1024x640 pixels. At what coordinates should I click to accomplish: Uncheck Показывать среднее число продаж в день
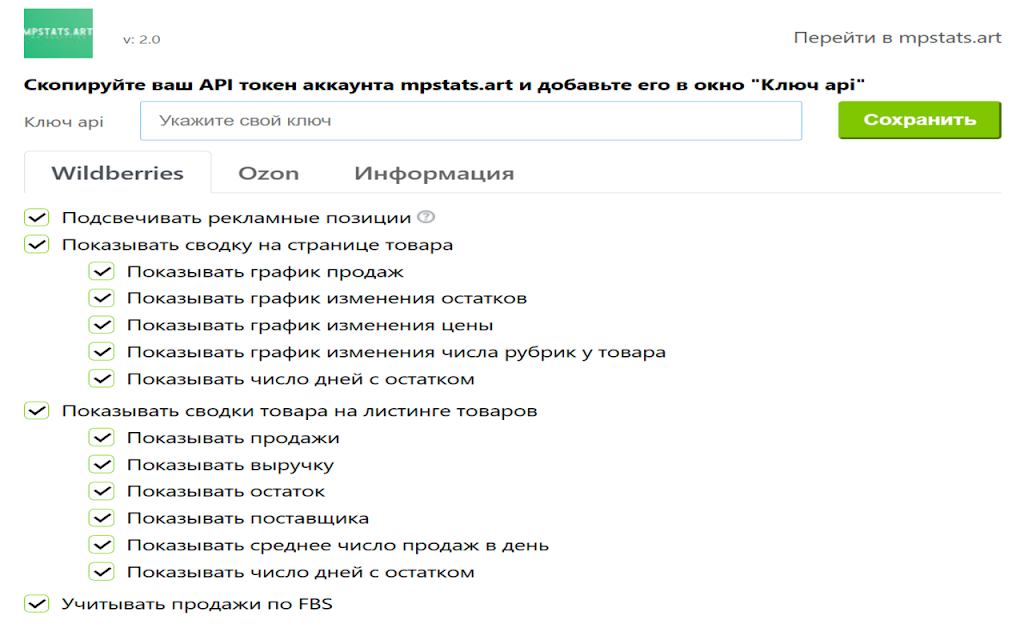point(102,545)
